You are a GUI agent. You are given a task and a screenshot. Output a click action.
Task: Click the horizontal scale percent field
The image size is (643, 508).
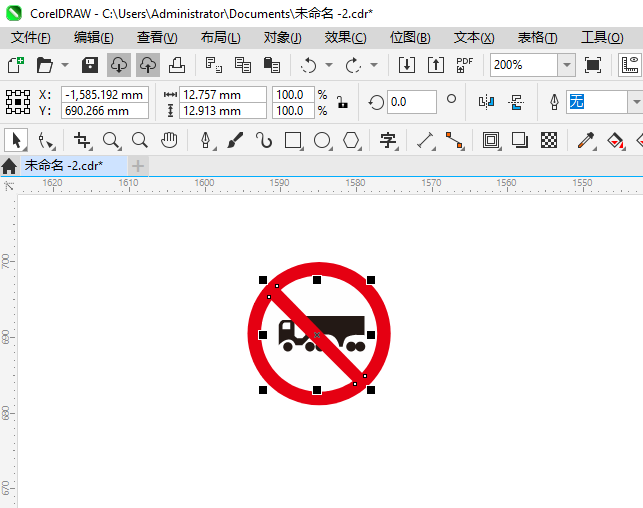click(x=294, y=95)
